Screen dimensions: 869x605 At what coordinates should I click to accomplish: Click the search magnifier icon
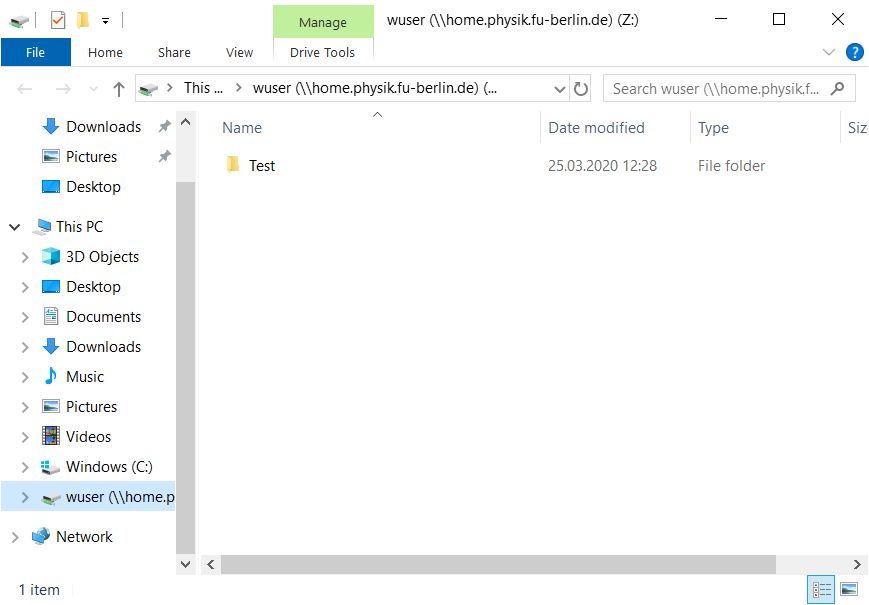[x=837, y=89]
